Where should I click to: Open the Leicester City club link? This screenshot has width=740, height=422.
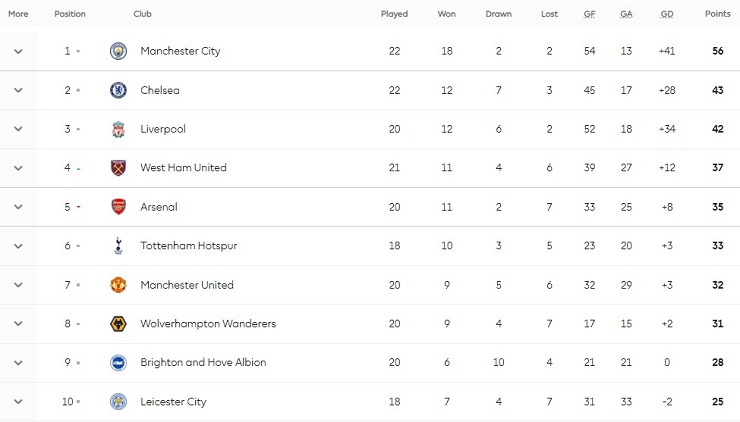(x=173, y=402)
